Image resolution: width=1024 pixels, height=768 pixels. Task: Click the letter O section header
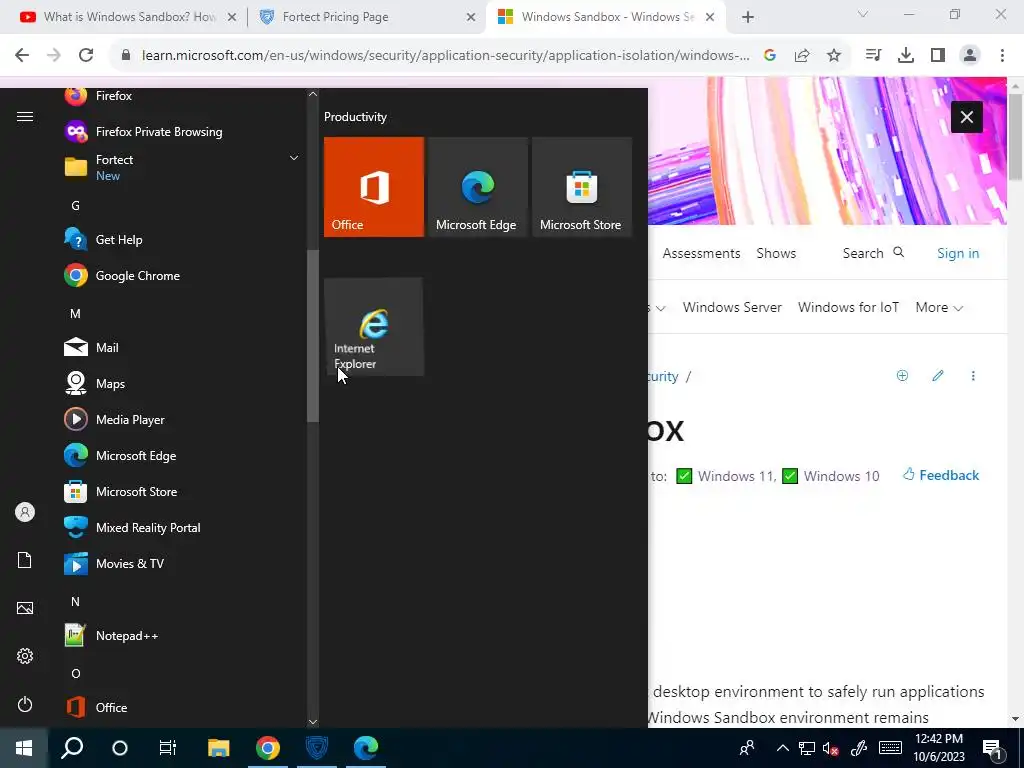pyautogui.click(x=76, y=673)
